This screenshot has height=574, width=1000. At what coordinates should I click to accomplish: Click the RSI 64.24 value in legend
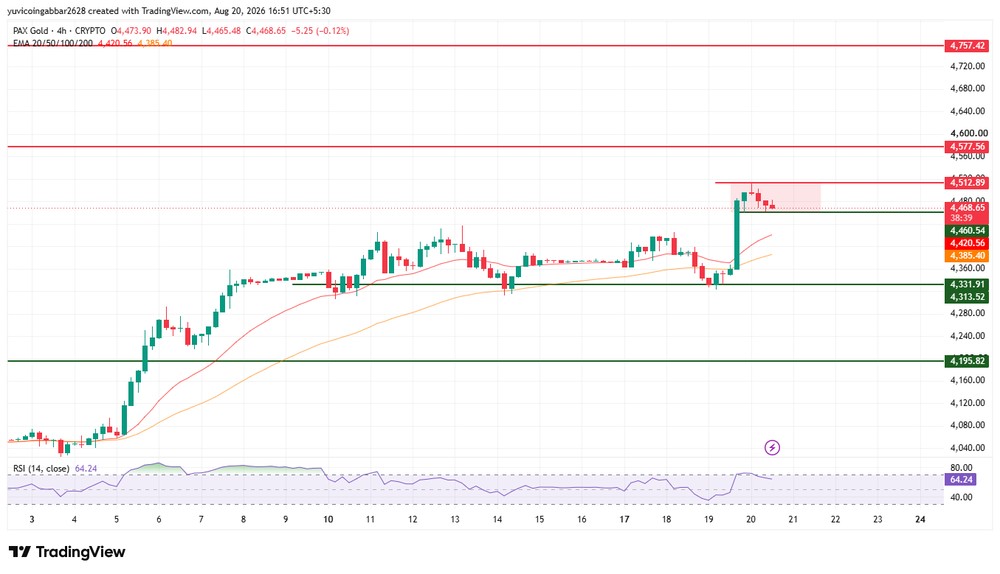tap(86, 469)
